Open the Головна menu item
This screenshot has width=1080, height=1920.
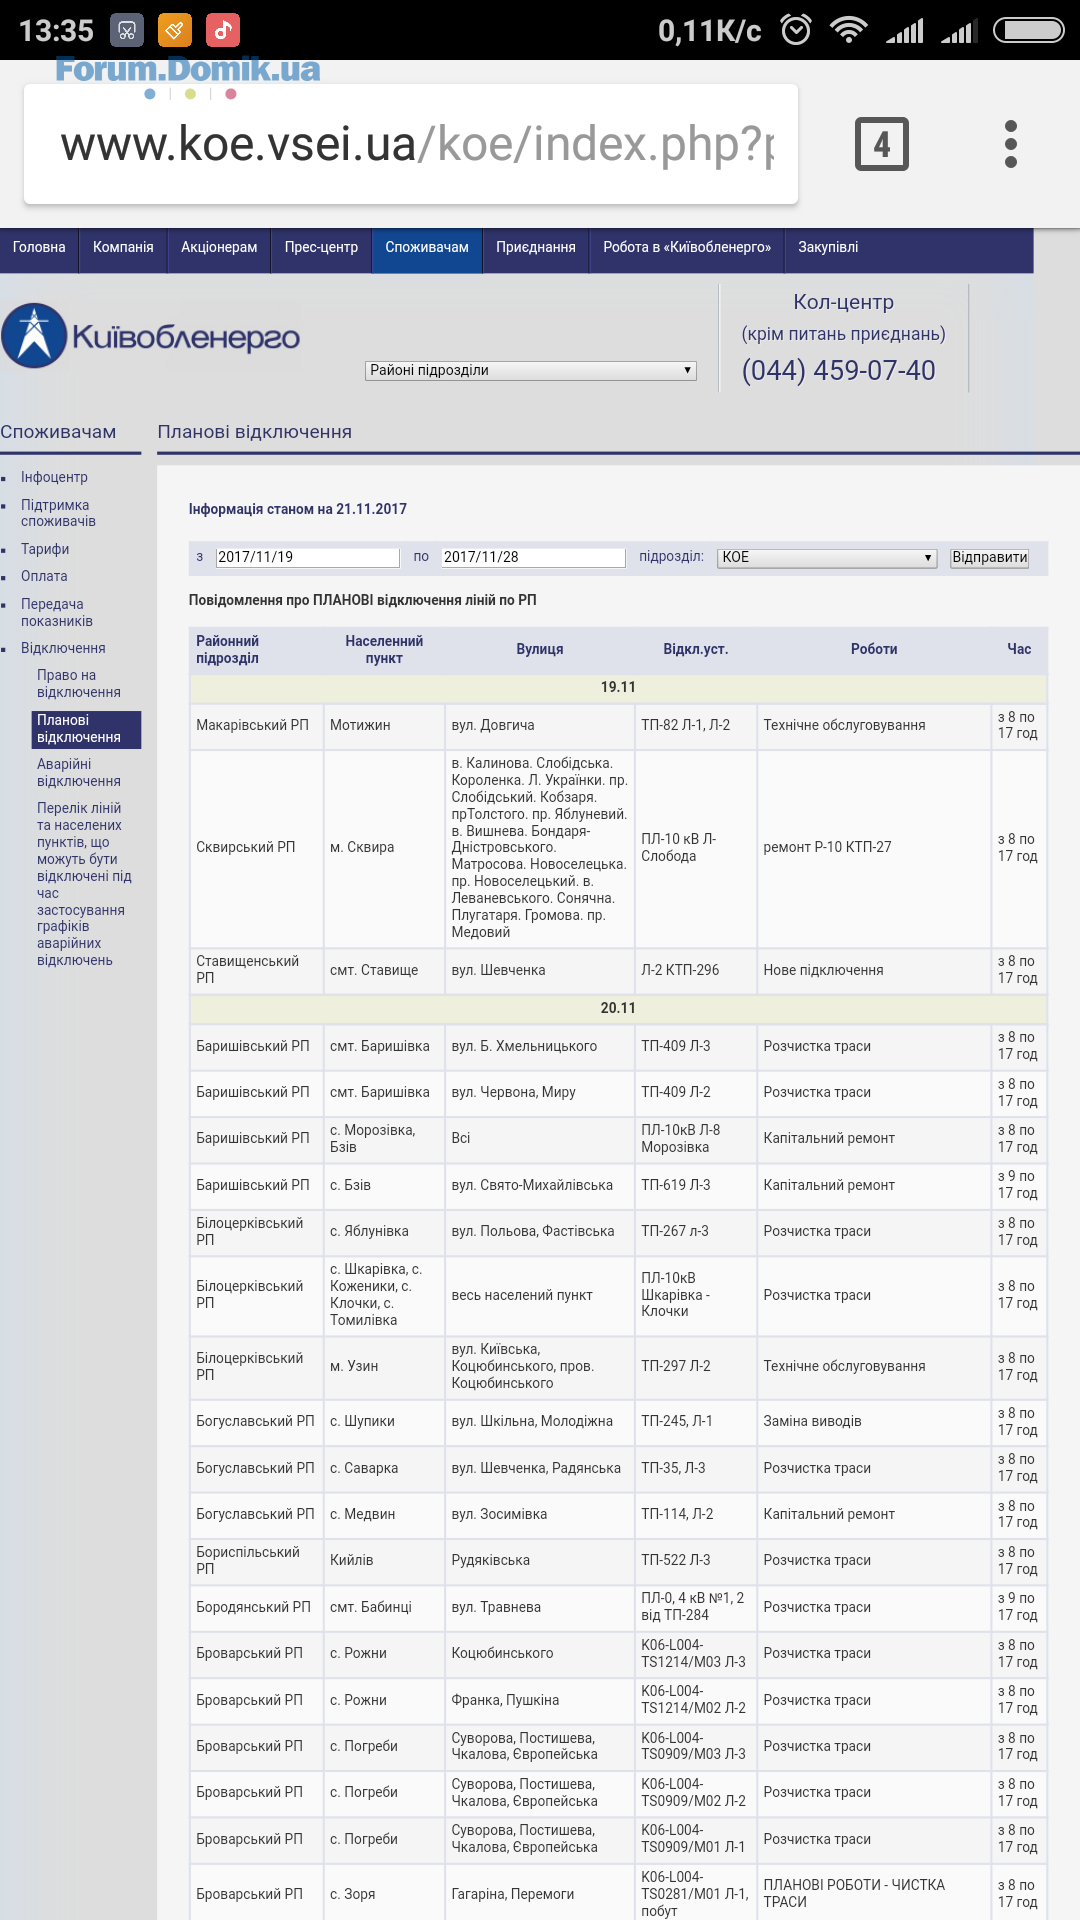(39, 250)
